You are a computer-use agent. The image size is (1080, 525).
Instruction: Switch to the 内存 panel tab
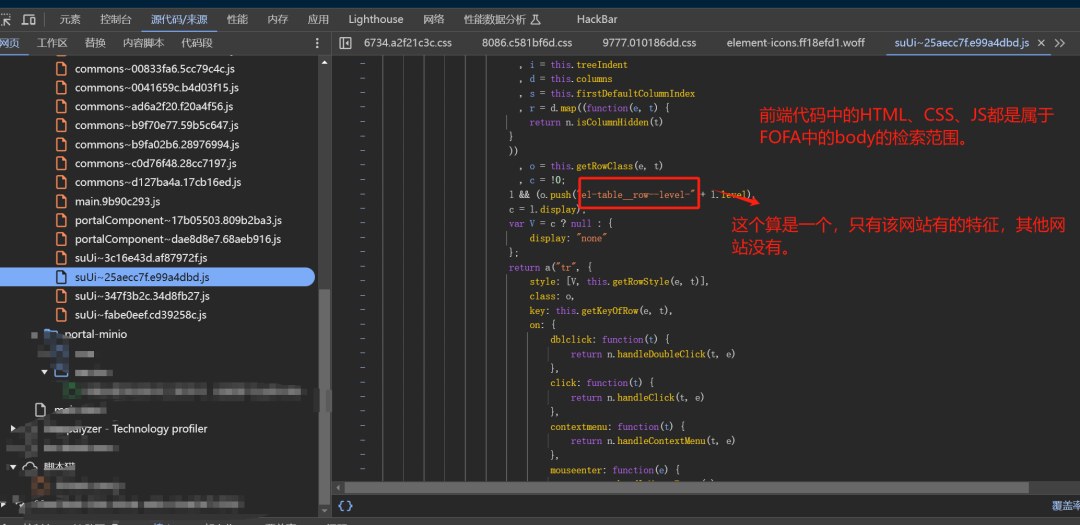278,20
